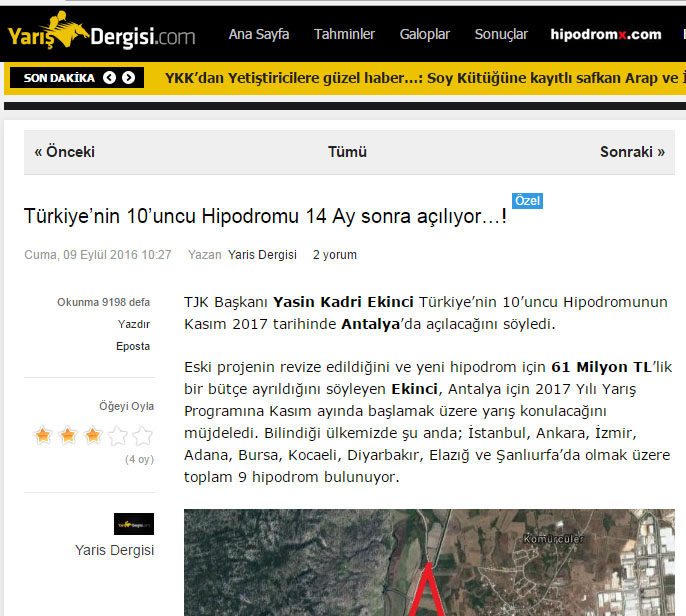View Tümü articles list
This screenshot has height=616, width=686.
(x=347, y=152)
